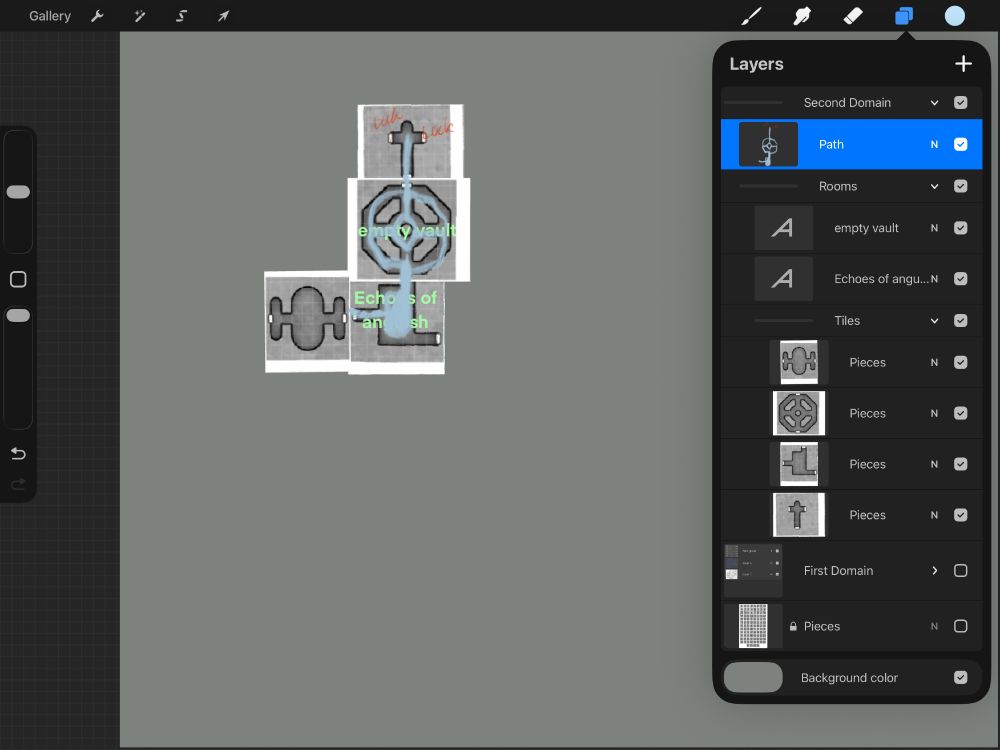Collapse the Tiles group
The width and height of the screenshot is (1000, 750).
click(x=934, y=321)
